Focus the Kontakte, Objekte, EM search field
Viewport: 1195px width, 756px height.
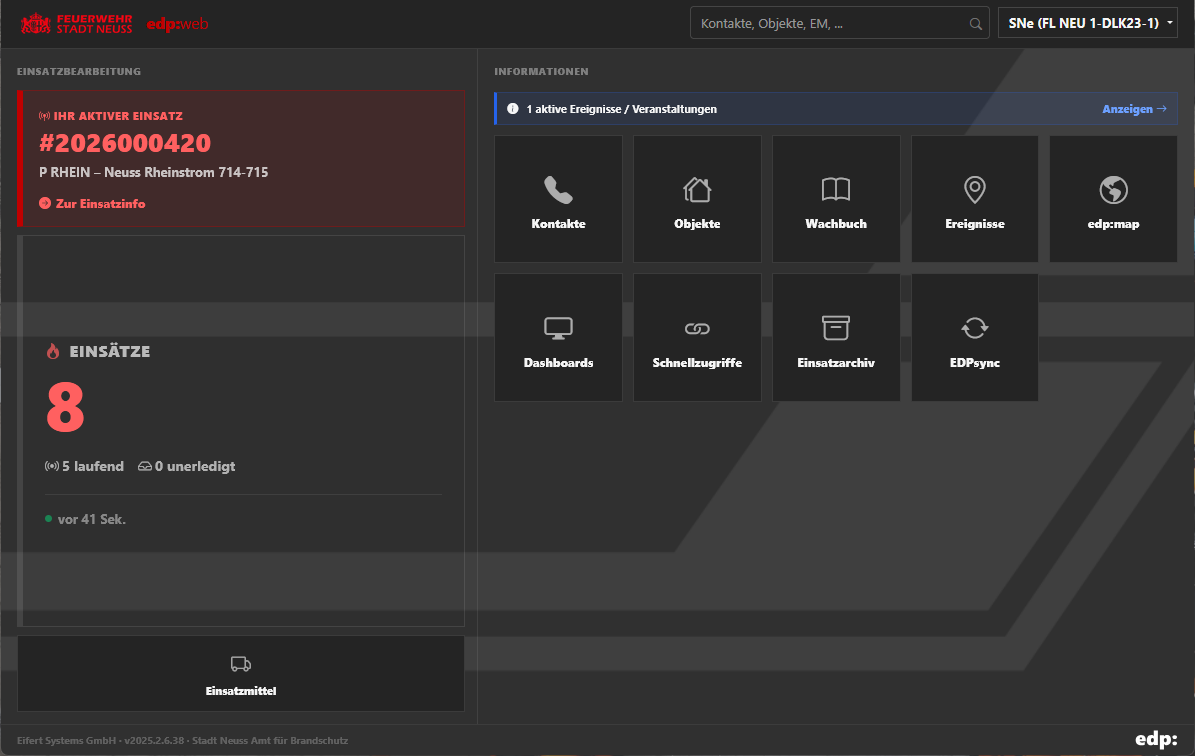pyautogui.click(x=830, y=24)
